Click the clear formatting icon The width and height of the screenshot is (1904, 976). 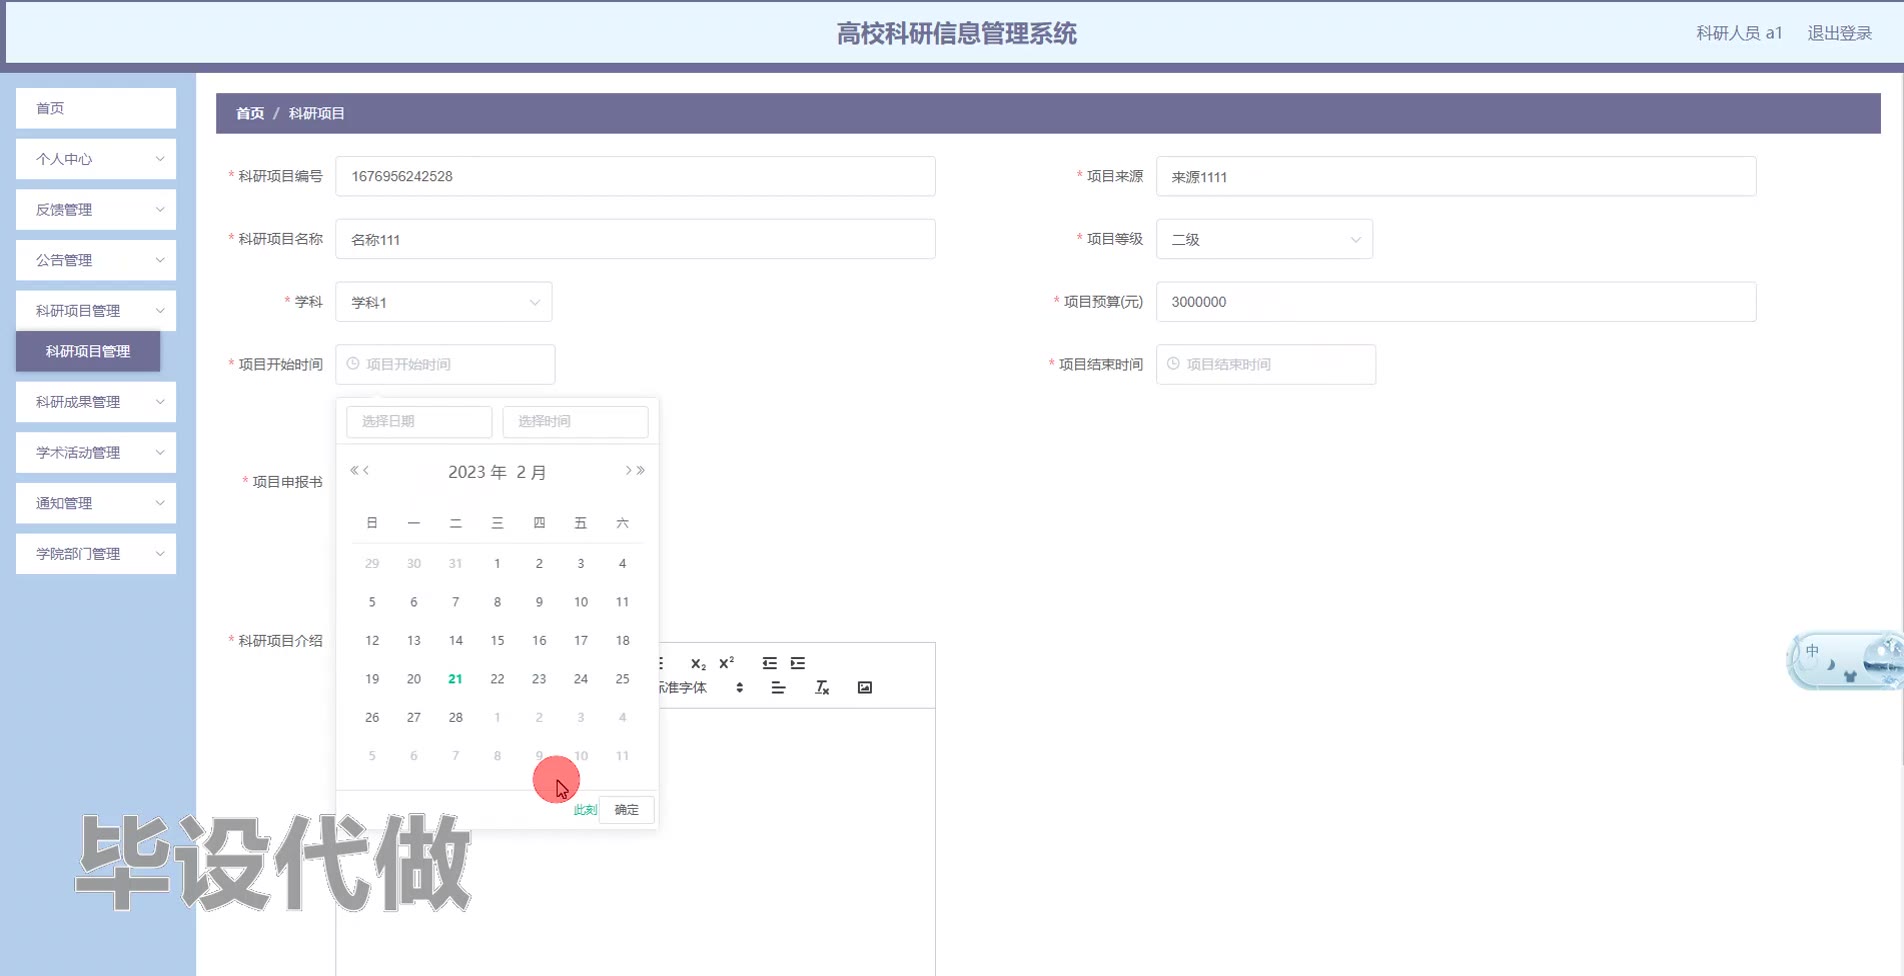(x=822, y=688)
